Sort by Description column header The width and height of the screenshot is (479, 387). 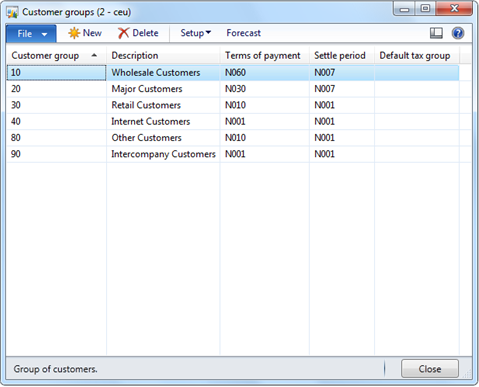point(163,55)
